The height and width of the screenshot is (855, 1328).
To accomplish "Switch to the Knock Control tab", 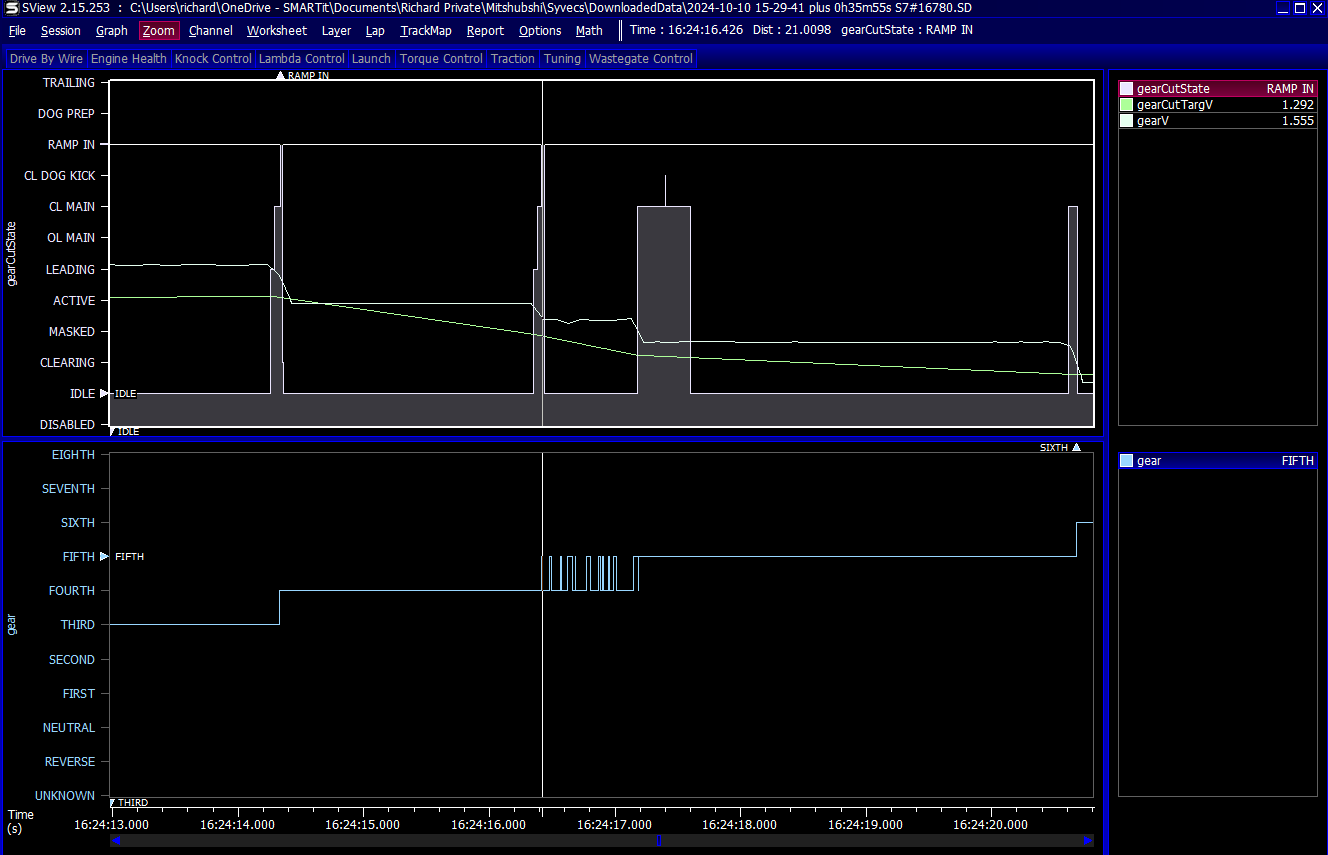I will click(213, 59).
